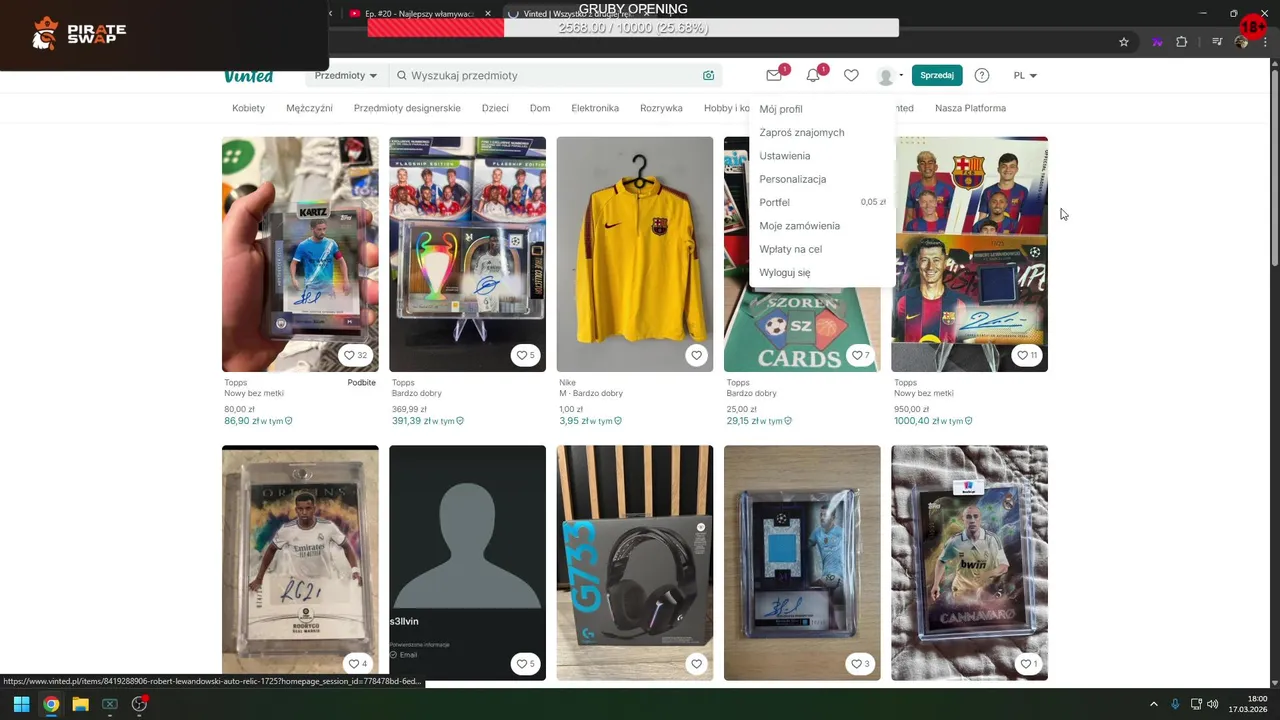1280x720 pixels.
Task: Click Chrome icon in taskbar
Action: 51,704
